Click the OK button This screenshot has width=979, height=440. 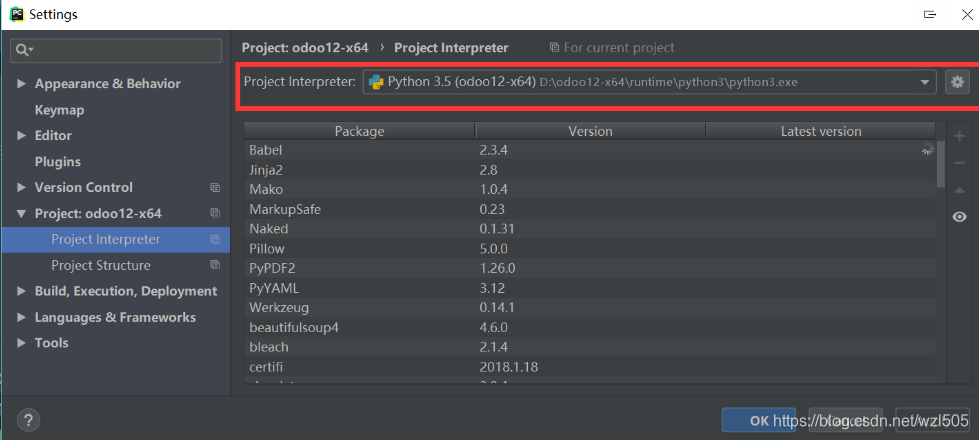[759, 421]
